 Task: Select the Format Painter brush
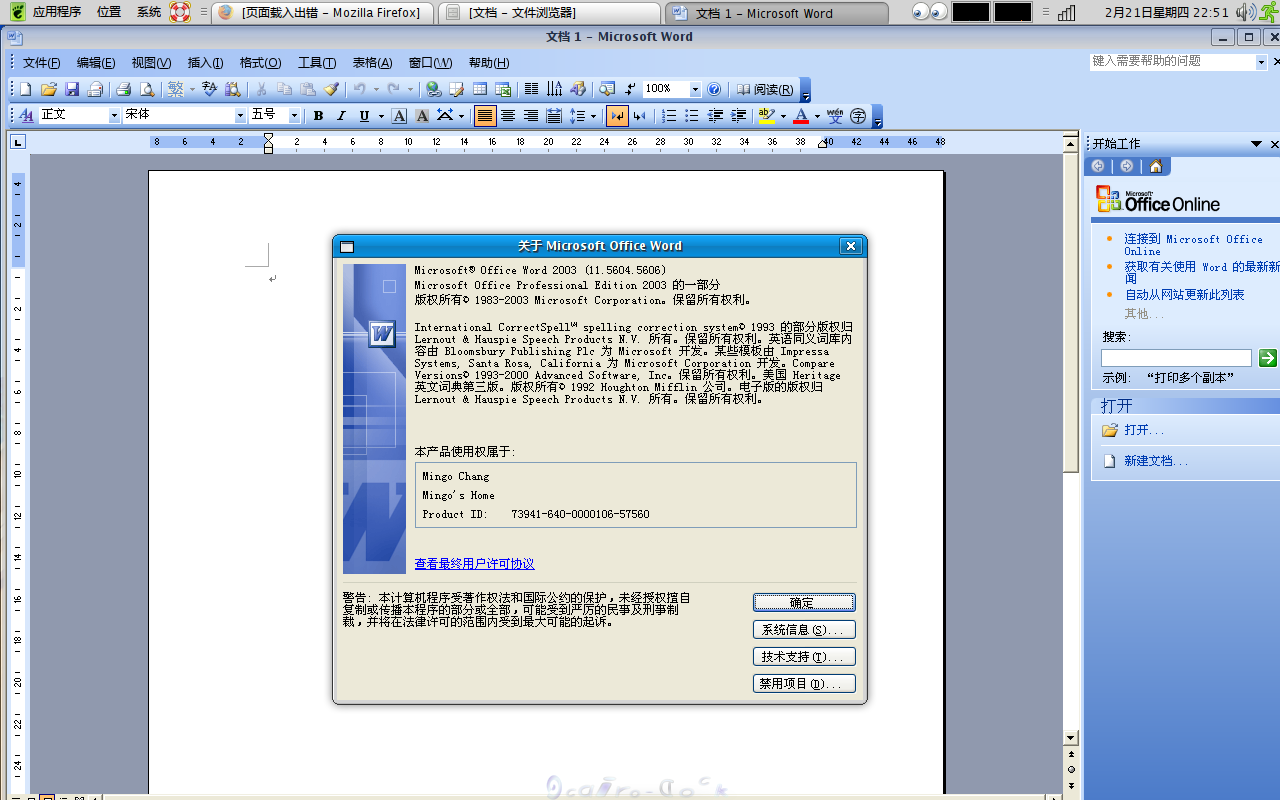(x=331, y=89)
